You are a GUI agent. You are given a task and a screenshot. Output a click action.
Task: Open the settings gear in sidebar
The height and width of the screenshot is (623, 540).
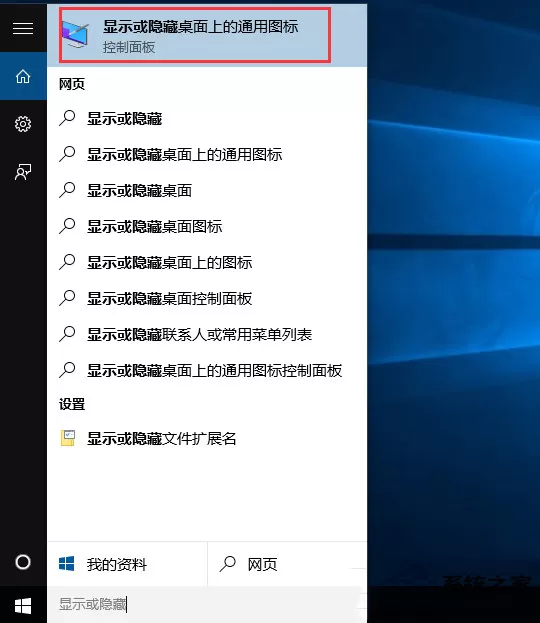coord(23,124)
